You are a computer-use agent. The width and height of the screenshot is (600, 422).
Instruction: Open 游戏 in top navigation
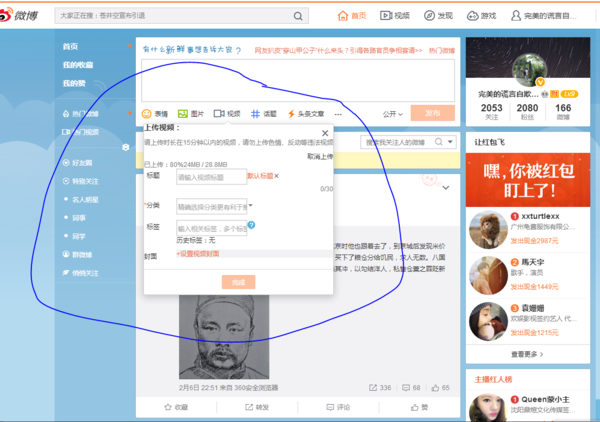pos(482,16)
